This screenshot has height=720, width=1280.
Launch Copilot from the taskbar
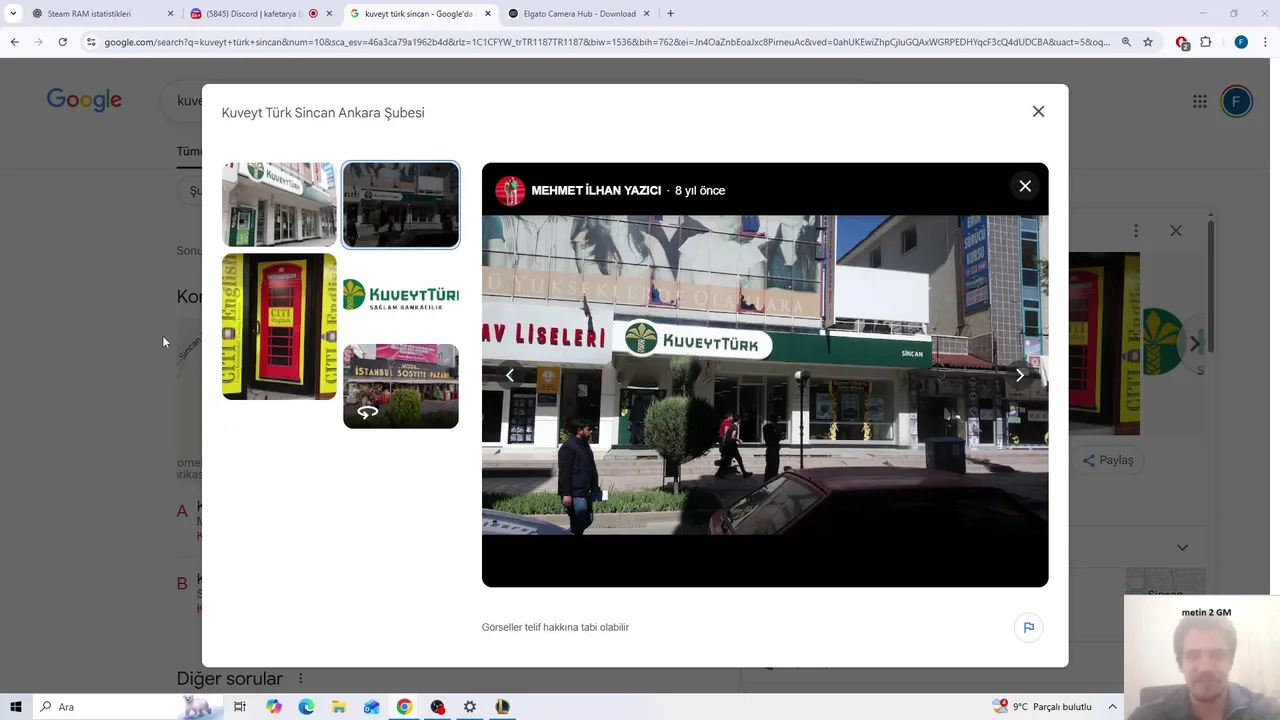coord(274,707)
